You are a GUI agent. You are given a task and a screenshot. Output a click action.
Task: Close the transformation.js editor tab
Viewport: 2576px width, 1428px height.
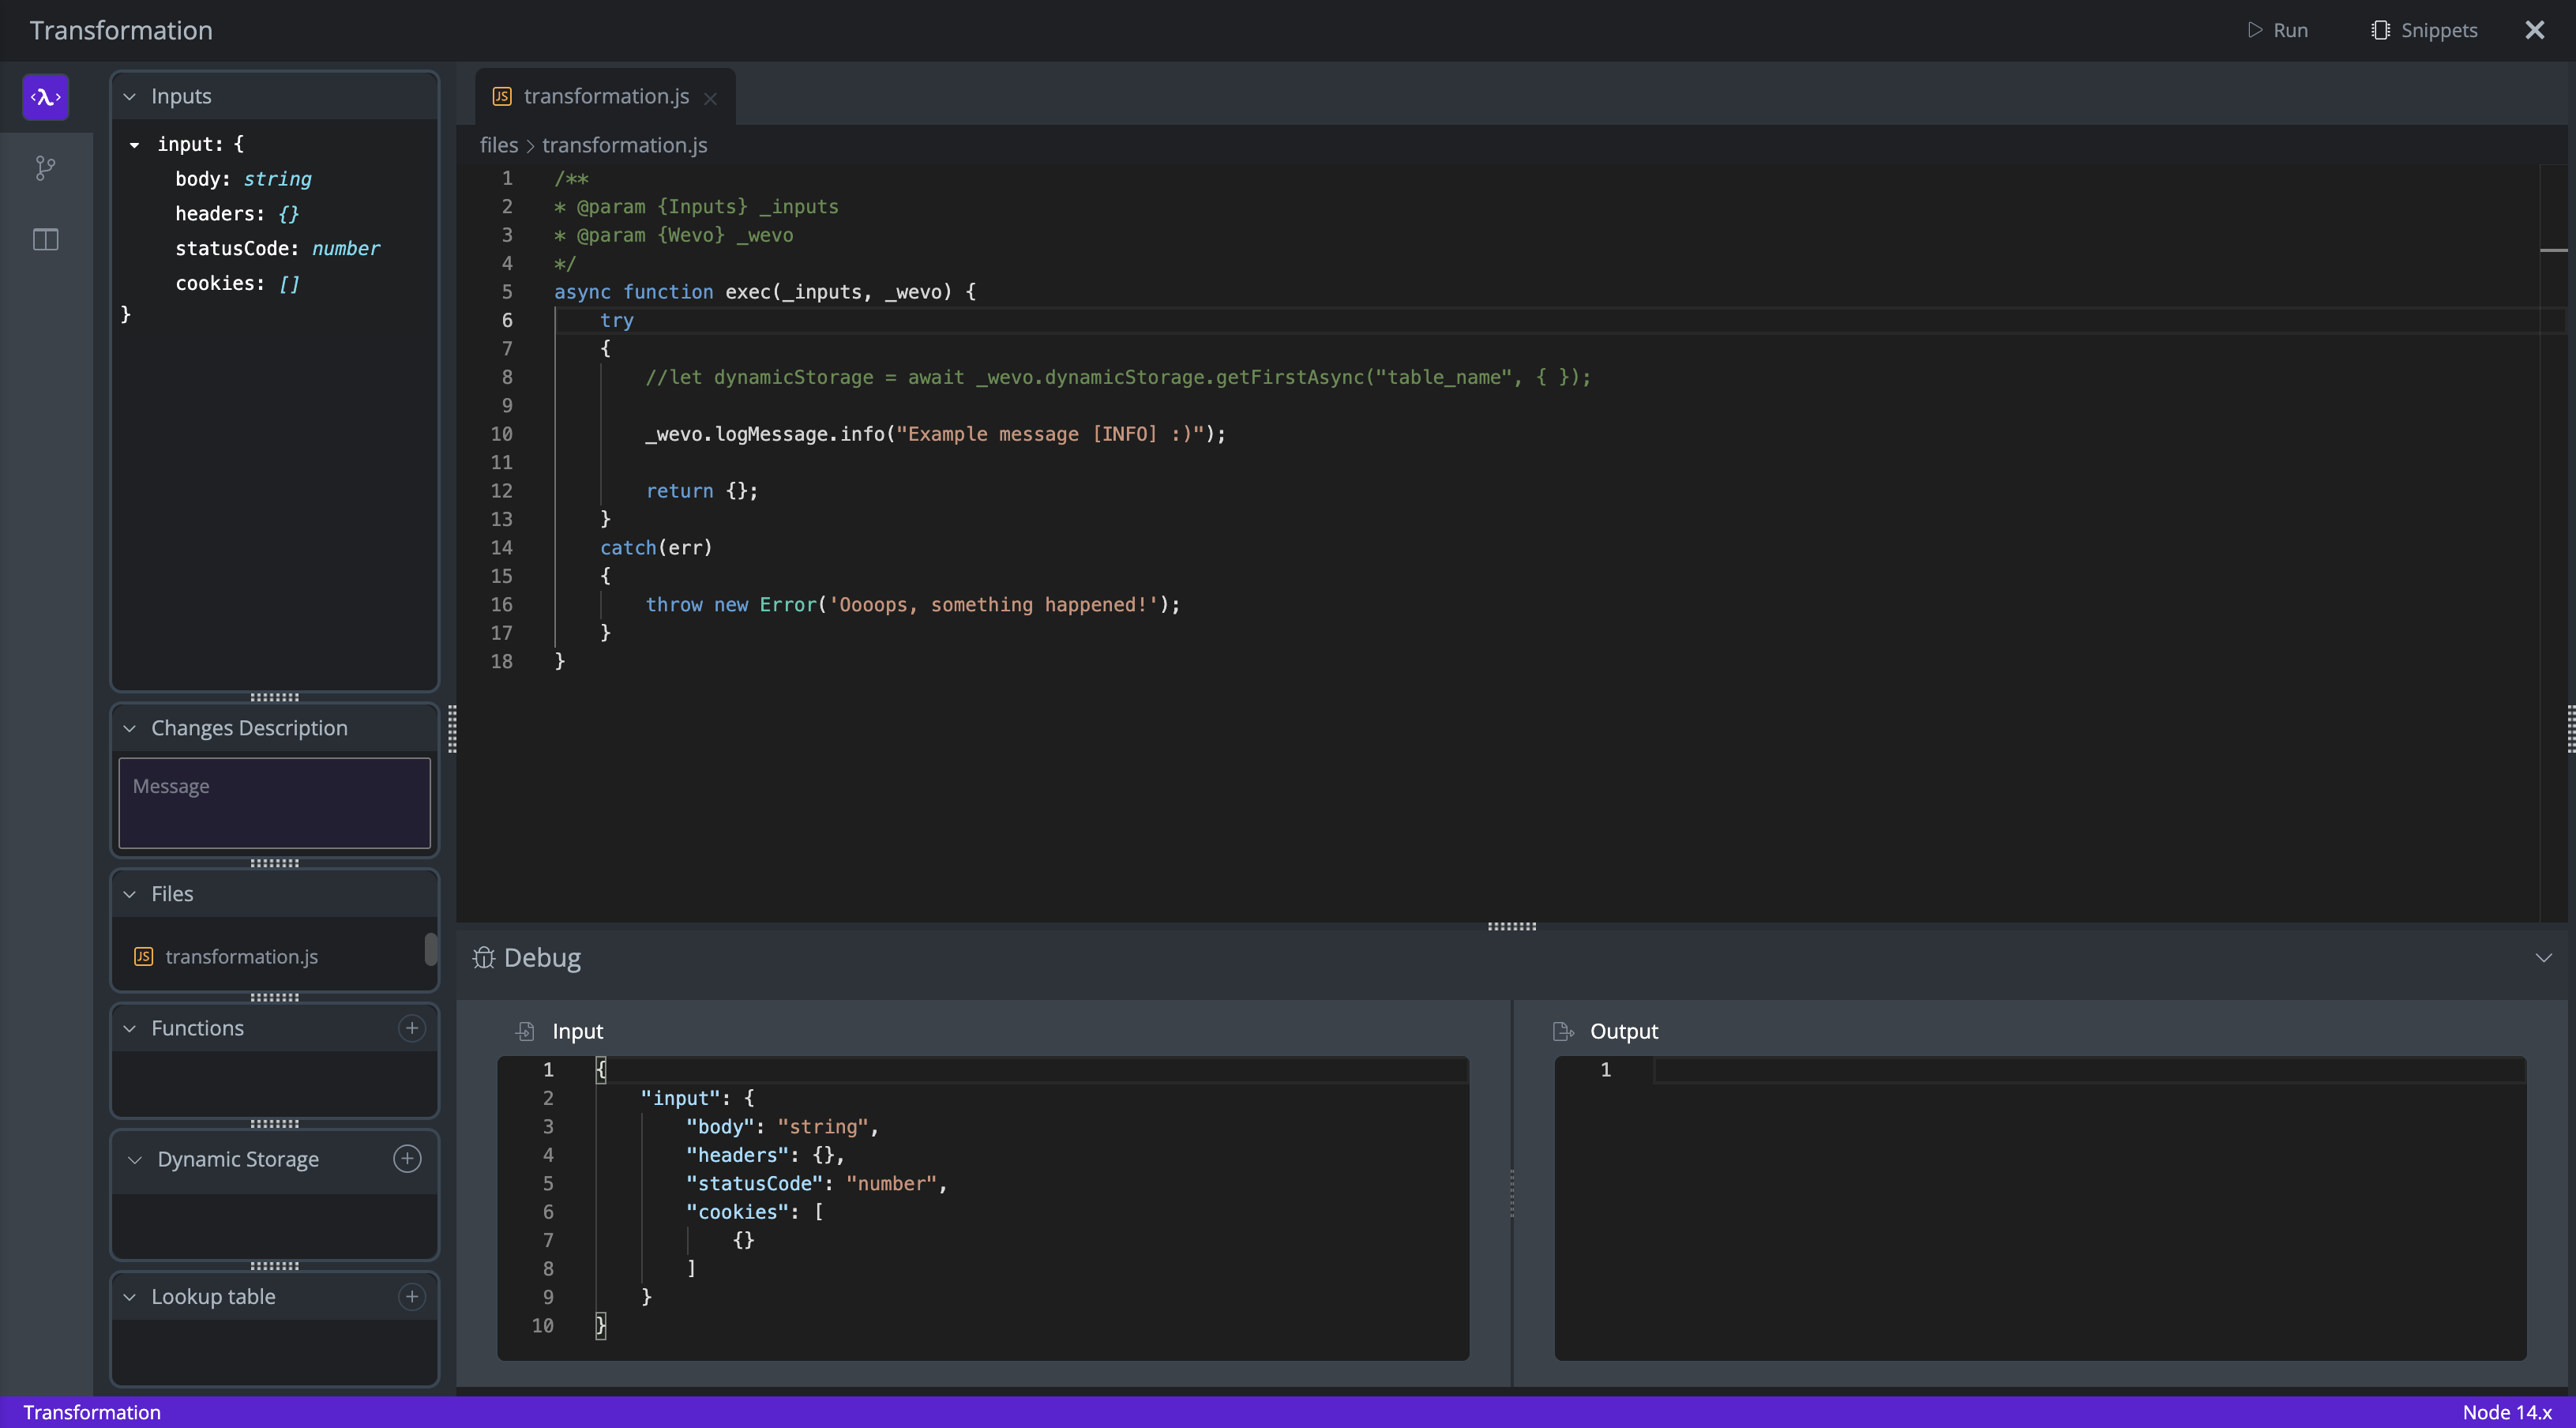pos(710,98)
